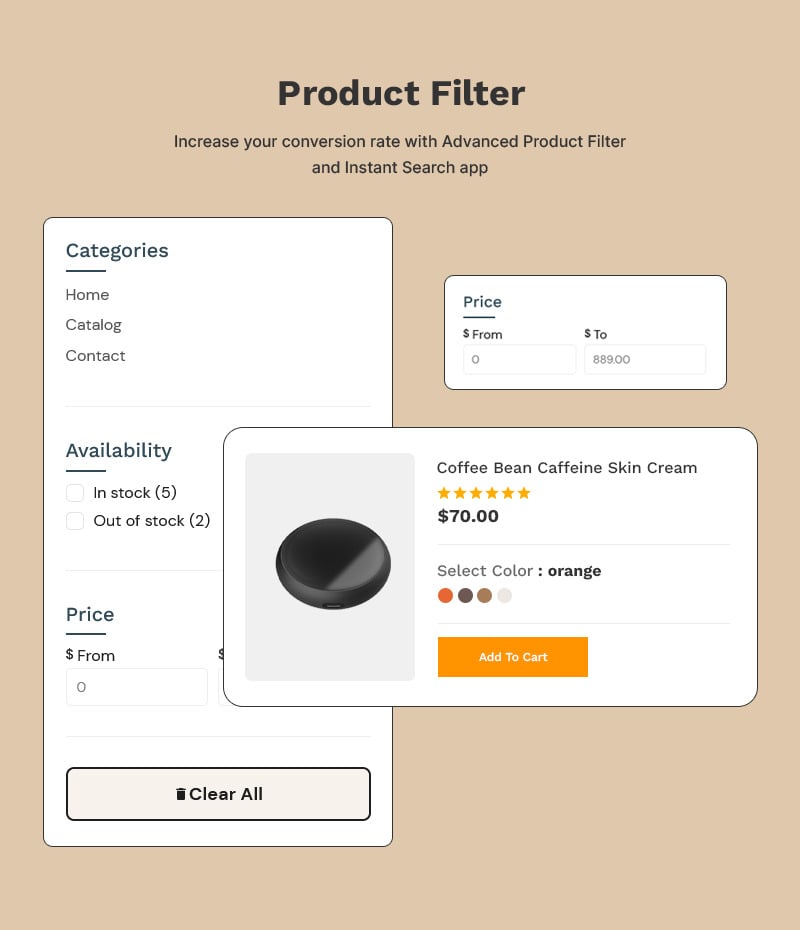Click the dollar sign beside the To label
The image size is (800, 930).
tap(588, 334)
